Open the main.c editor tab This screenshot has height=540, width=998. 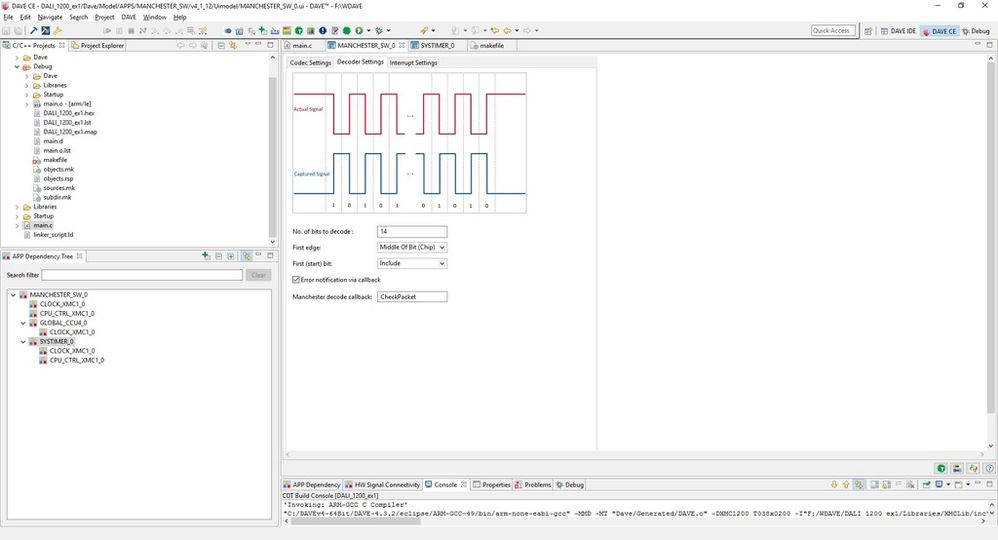pos(302,45)
